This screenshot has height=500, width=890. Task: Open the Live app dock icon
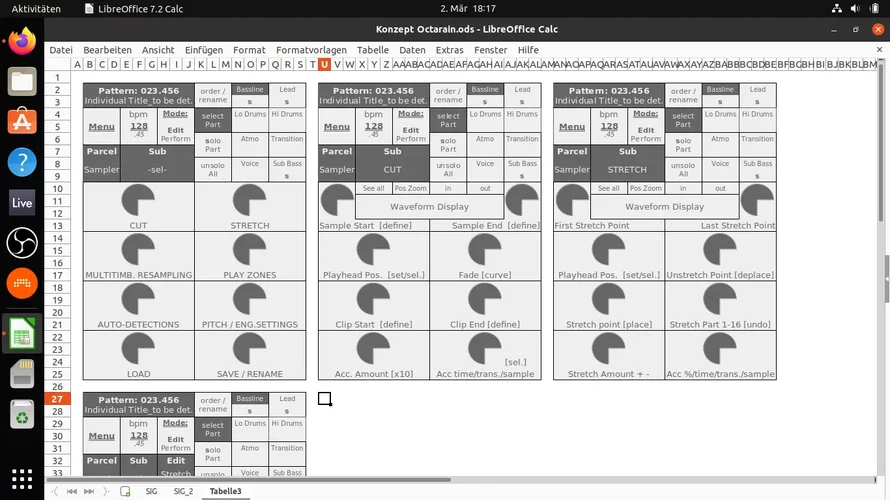pyautogui.click(x=22, y=203)
